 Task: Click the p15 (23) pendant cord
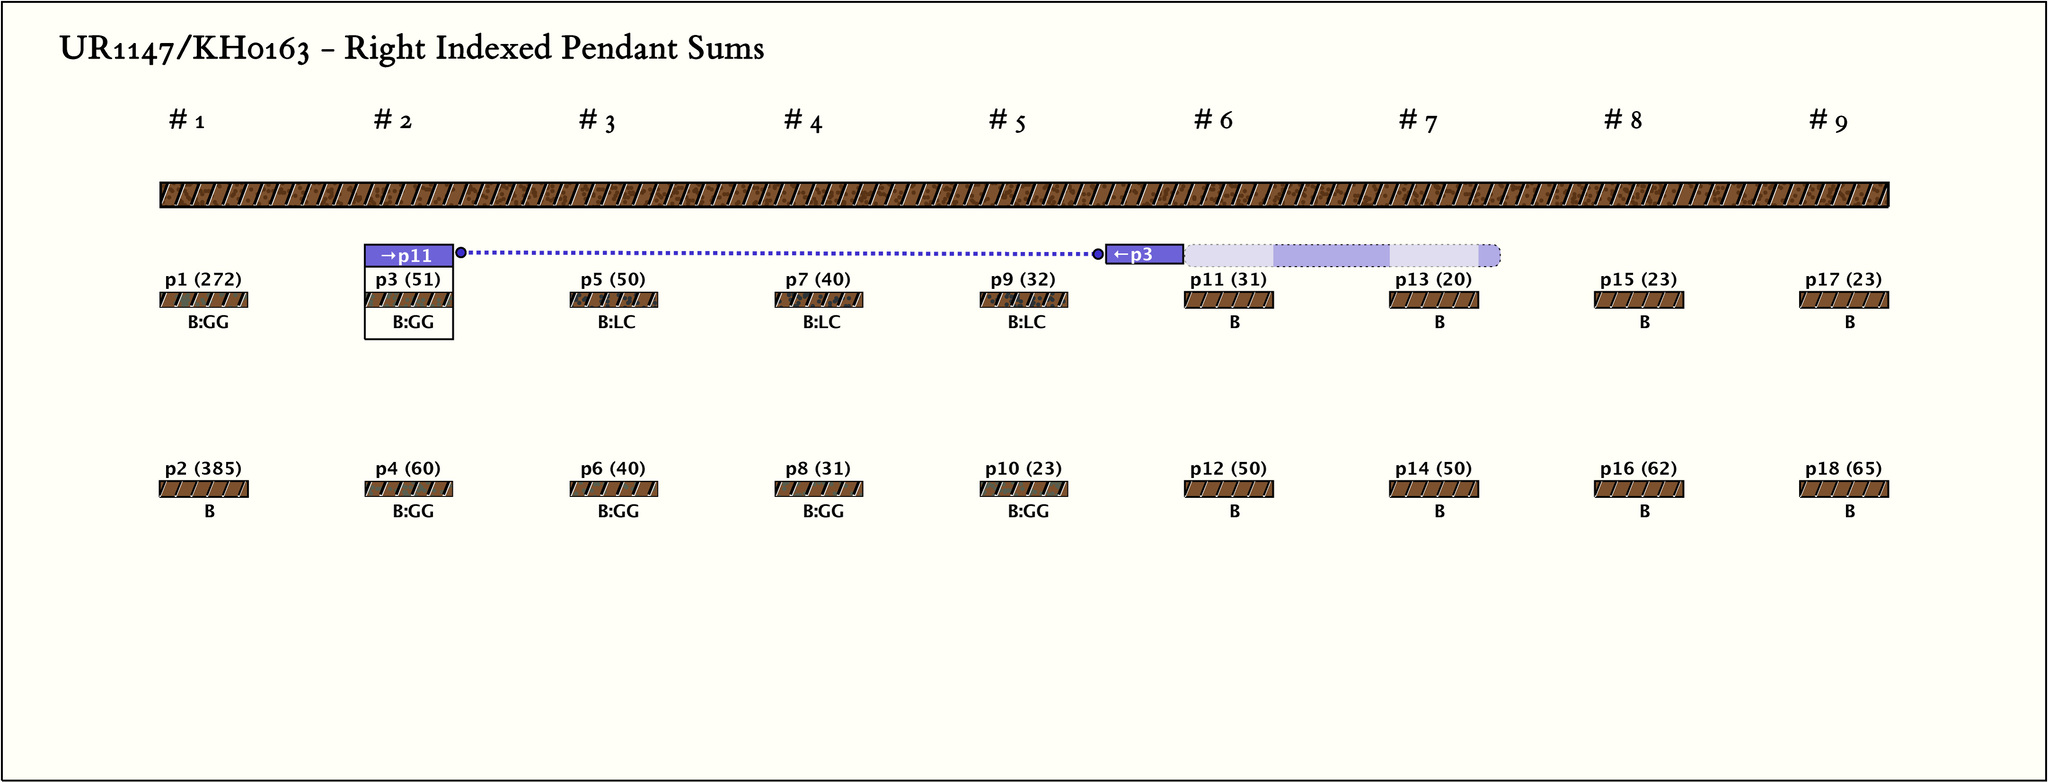(x=1639, y=300)
